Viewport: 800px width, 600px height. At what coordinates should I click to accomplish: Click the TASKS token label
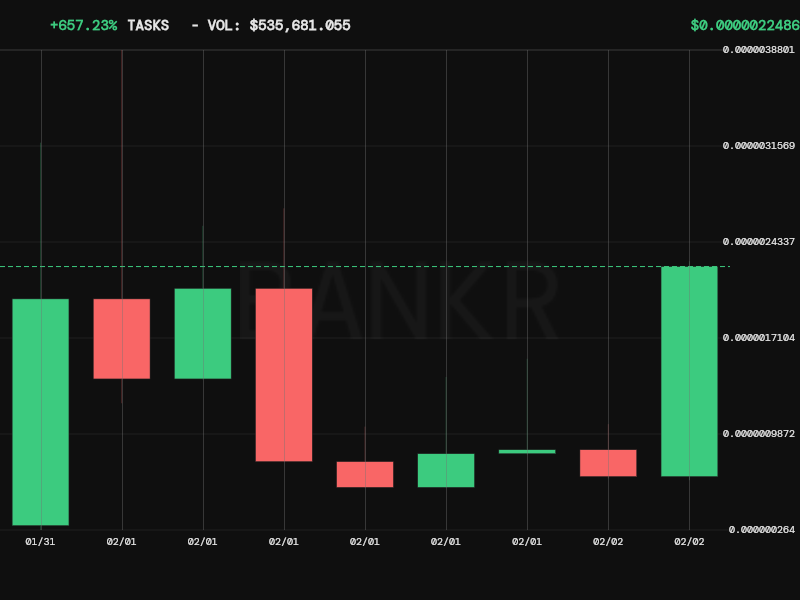(x=148, y=26)
